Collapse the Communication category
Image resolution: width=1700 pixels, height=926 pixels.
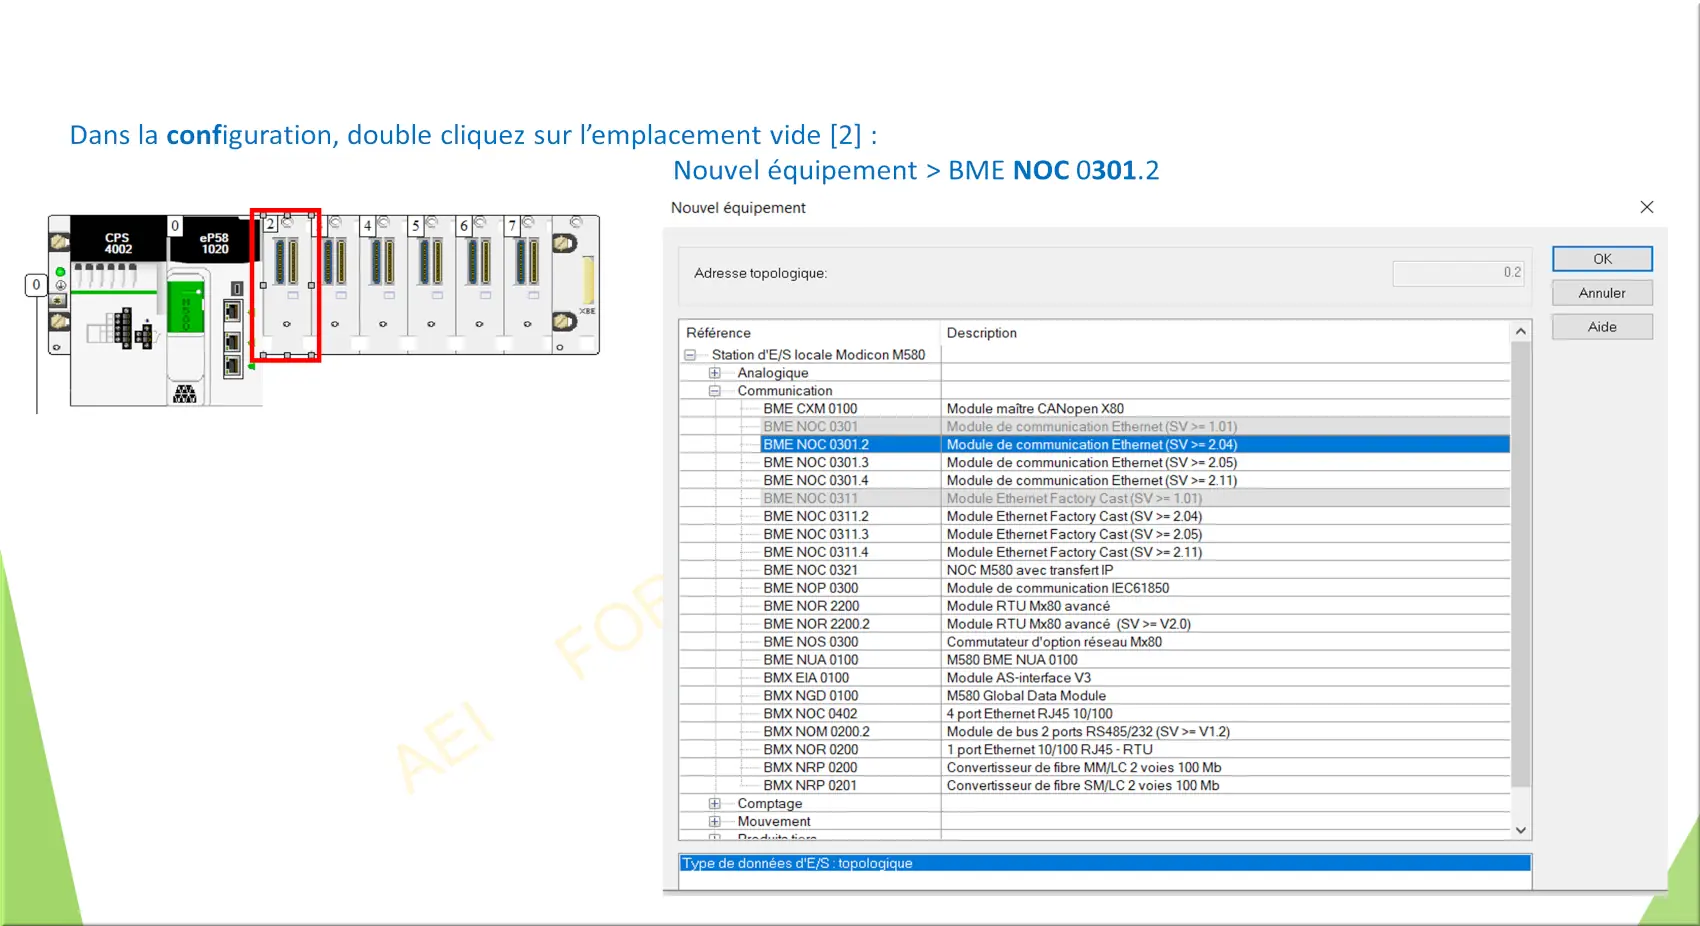pyautogui.click(x=715, y=391)
